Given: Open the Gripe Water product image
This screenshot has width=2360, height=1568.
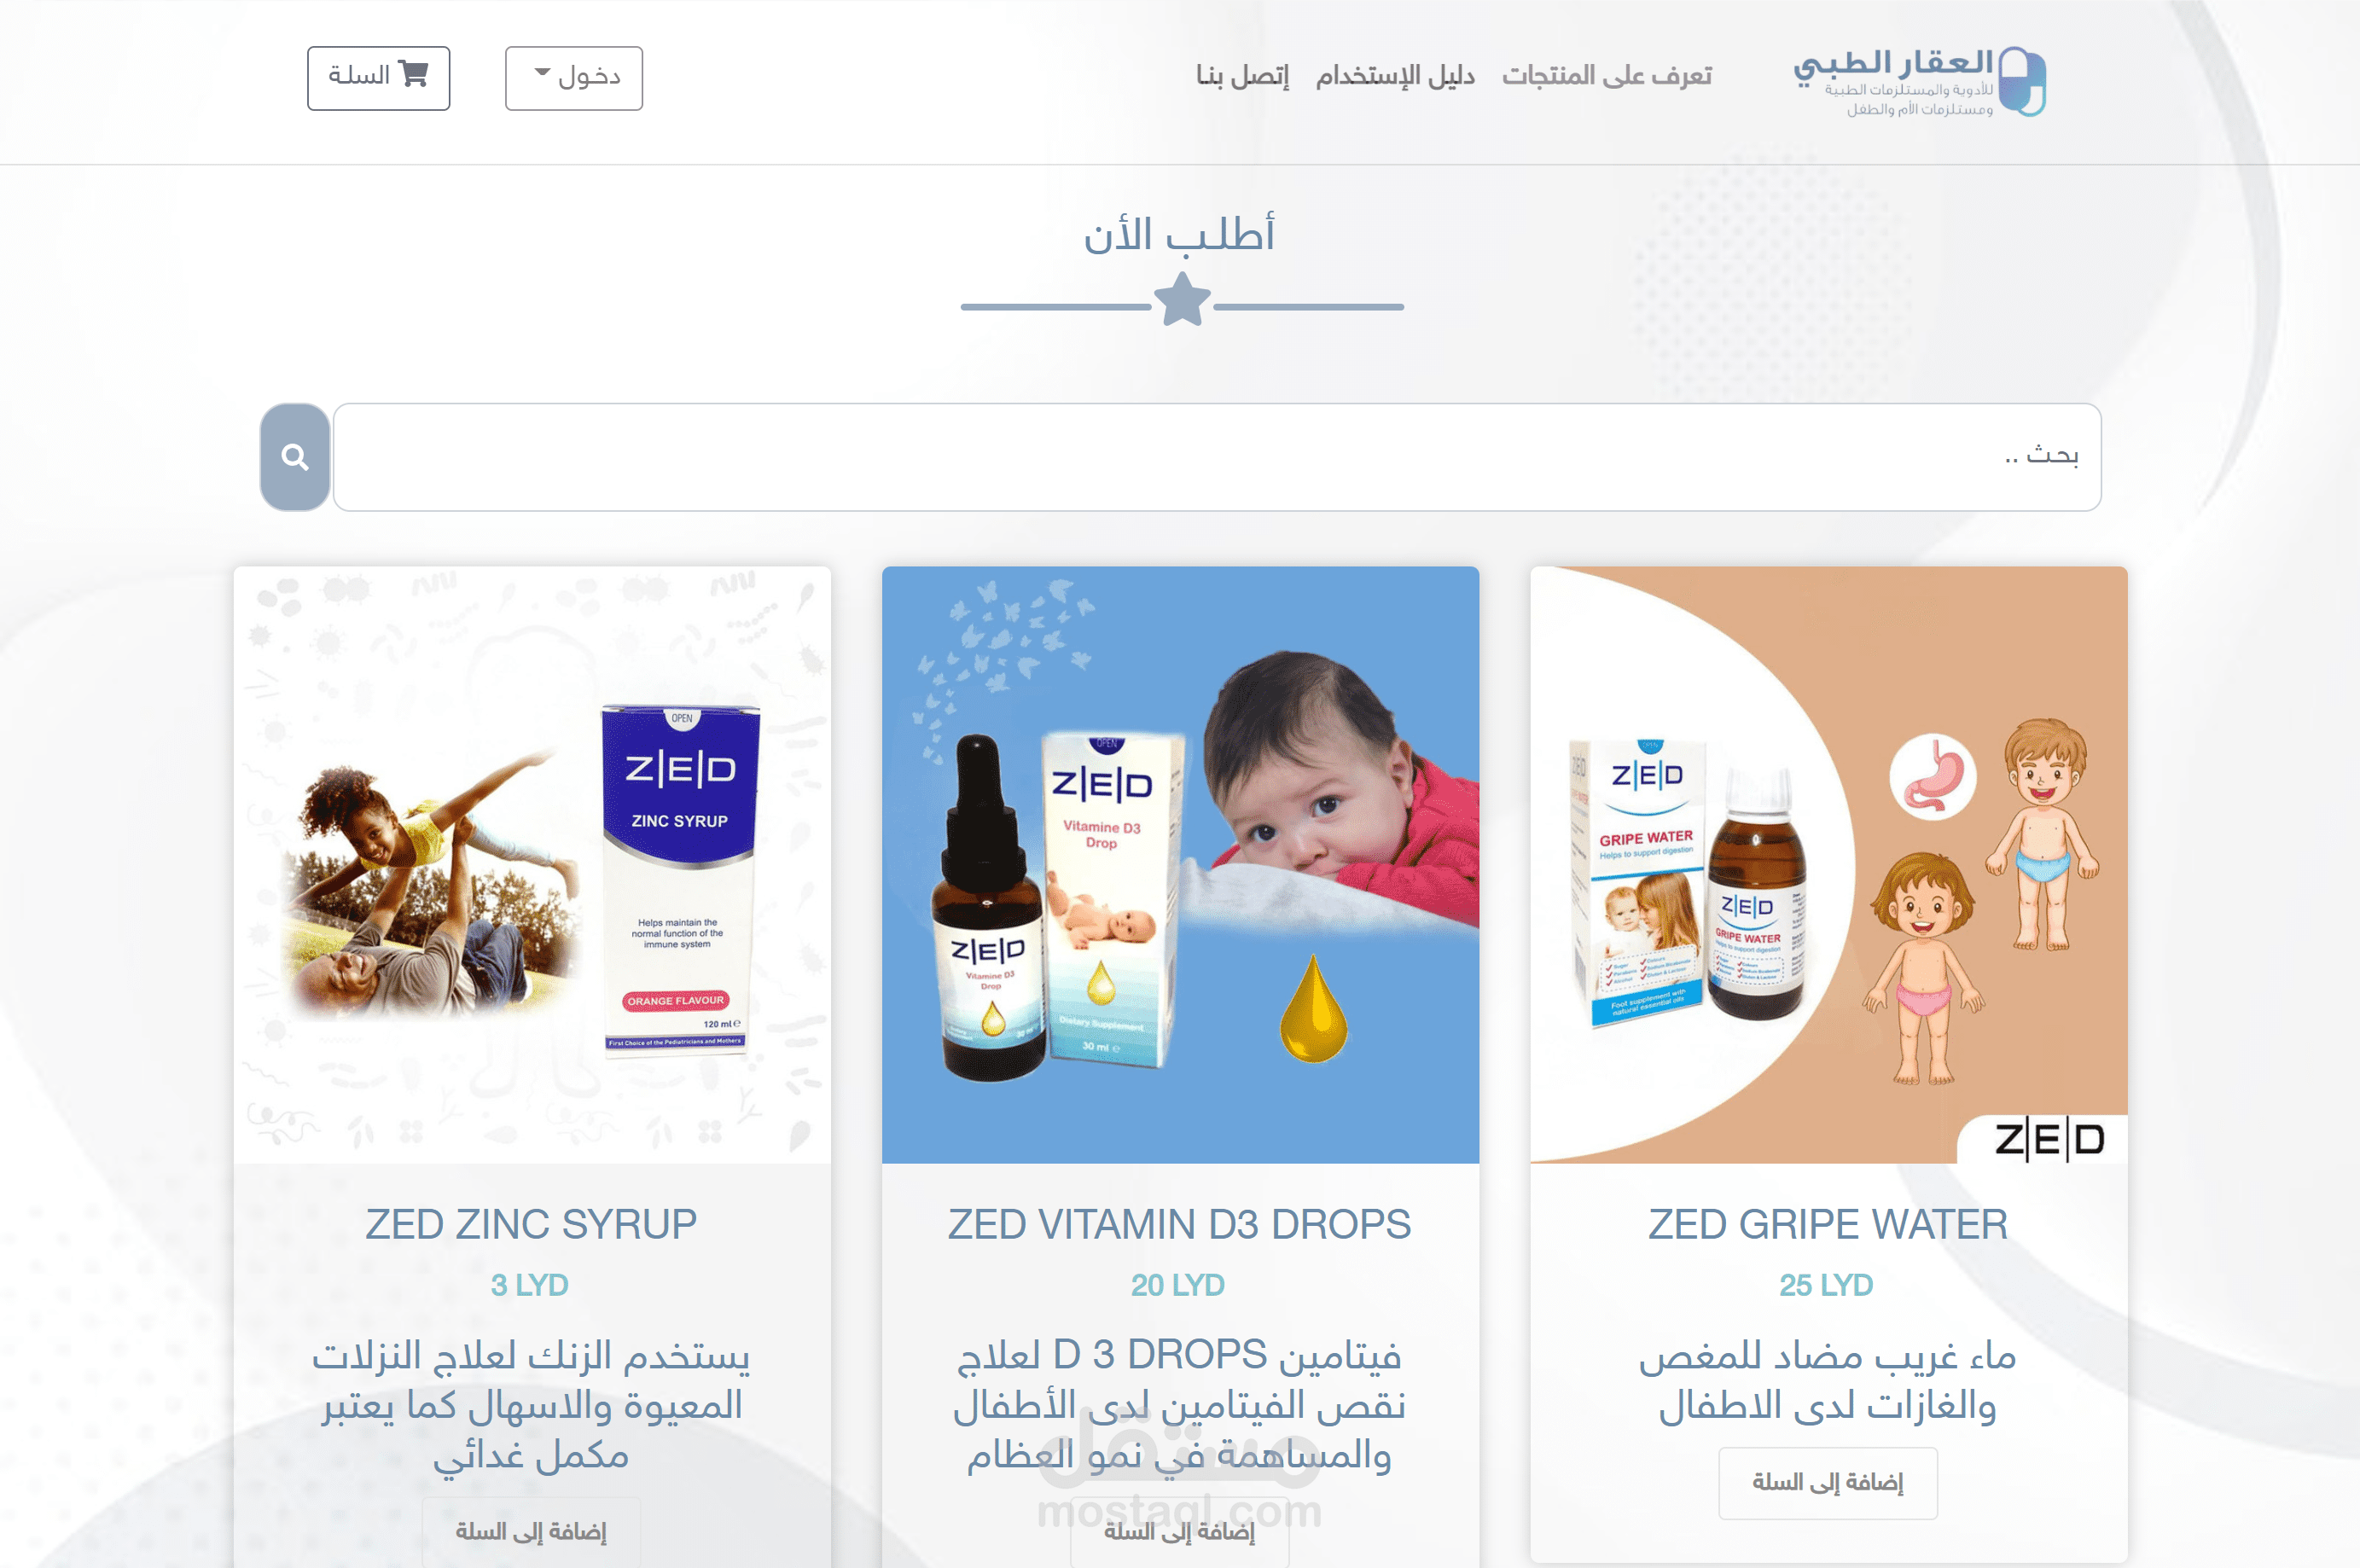Looking at the screenshot, I should click(x=1829, y=865).
